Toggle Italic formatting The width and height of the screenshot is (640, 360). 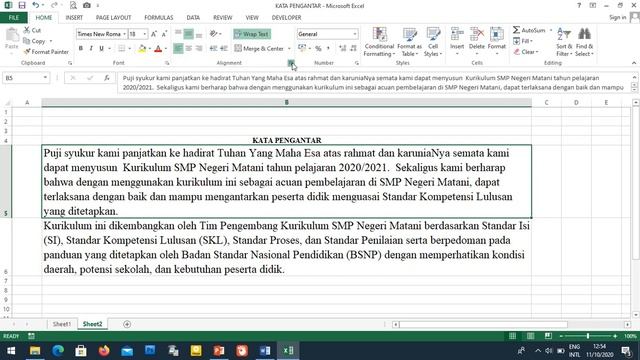91,49
